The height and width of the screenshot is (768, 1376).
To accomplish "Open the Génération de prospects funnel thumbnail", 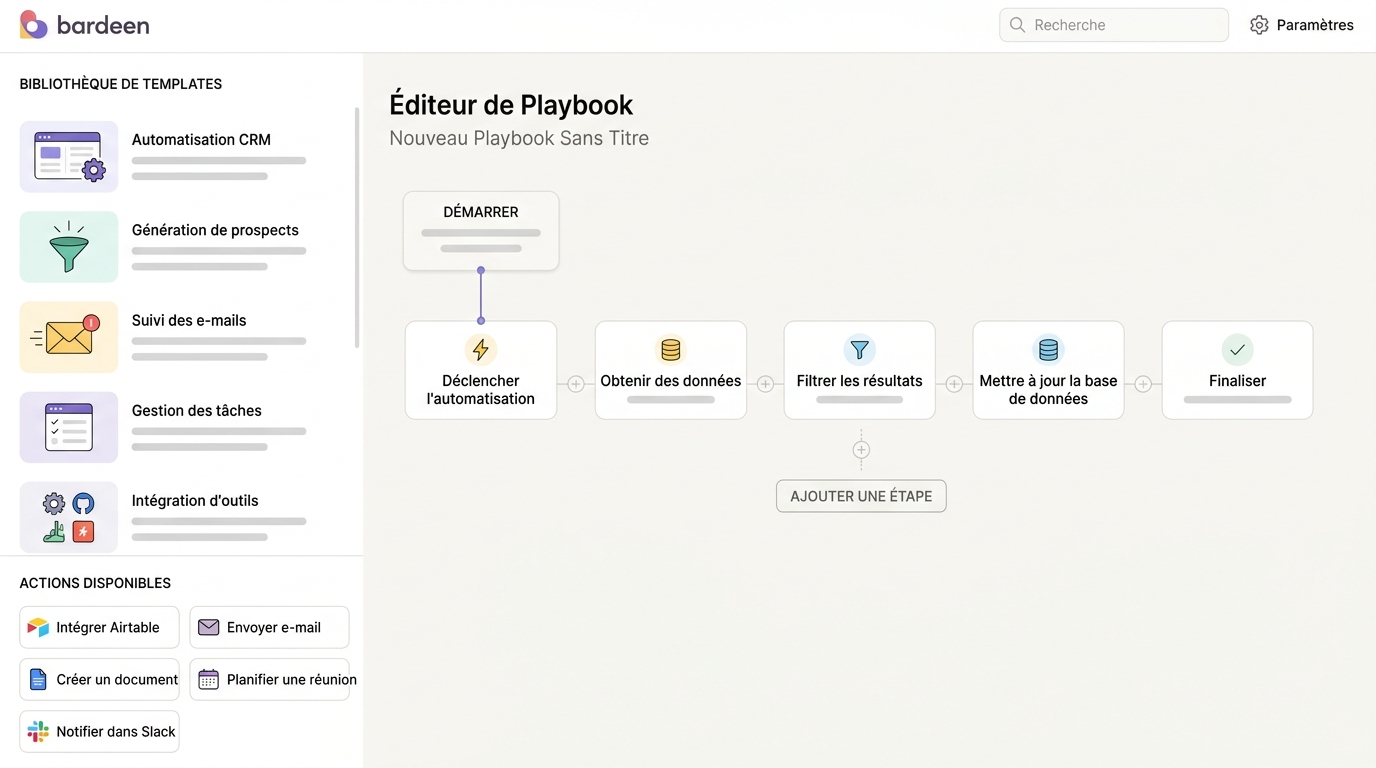I will tap(69, 247).
